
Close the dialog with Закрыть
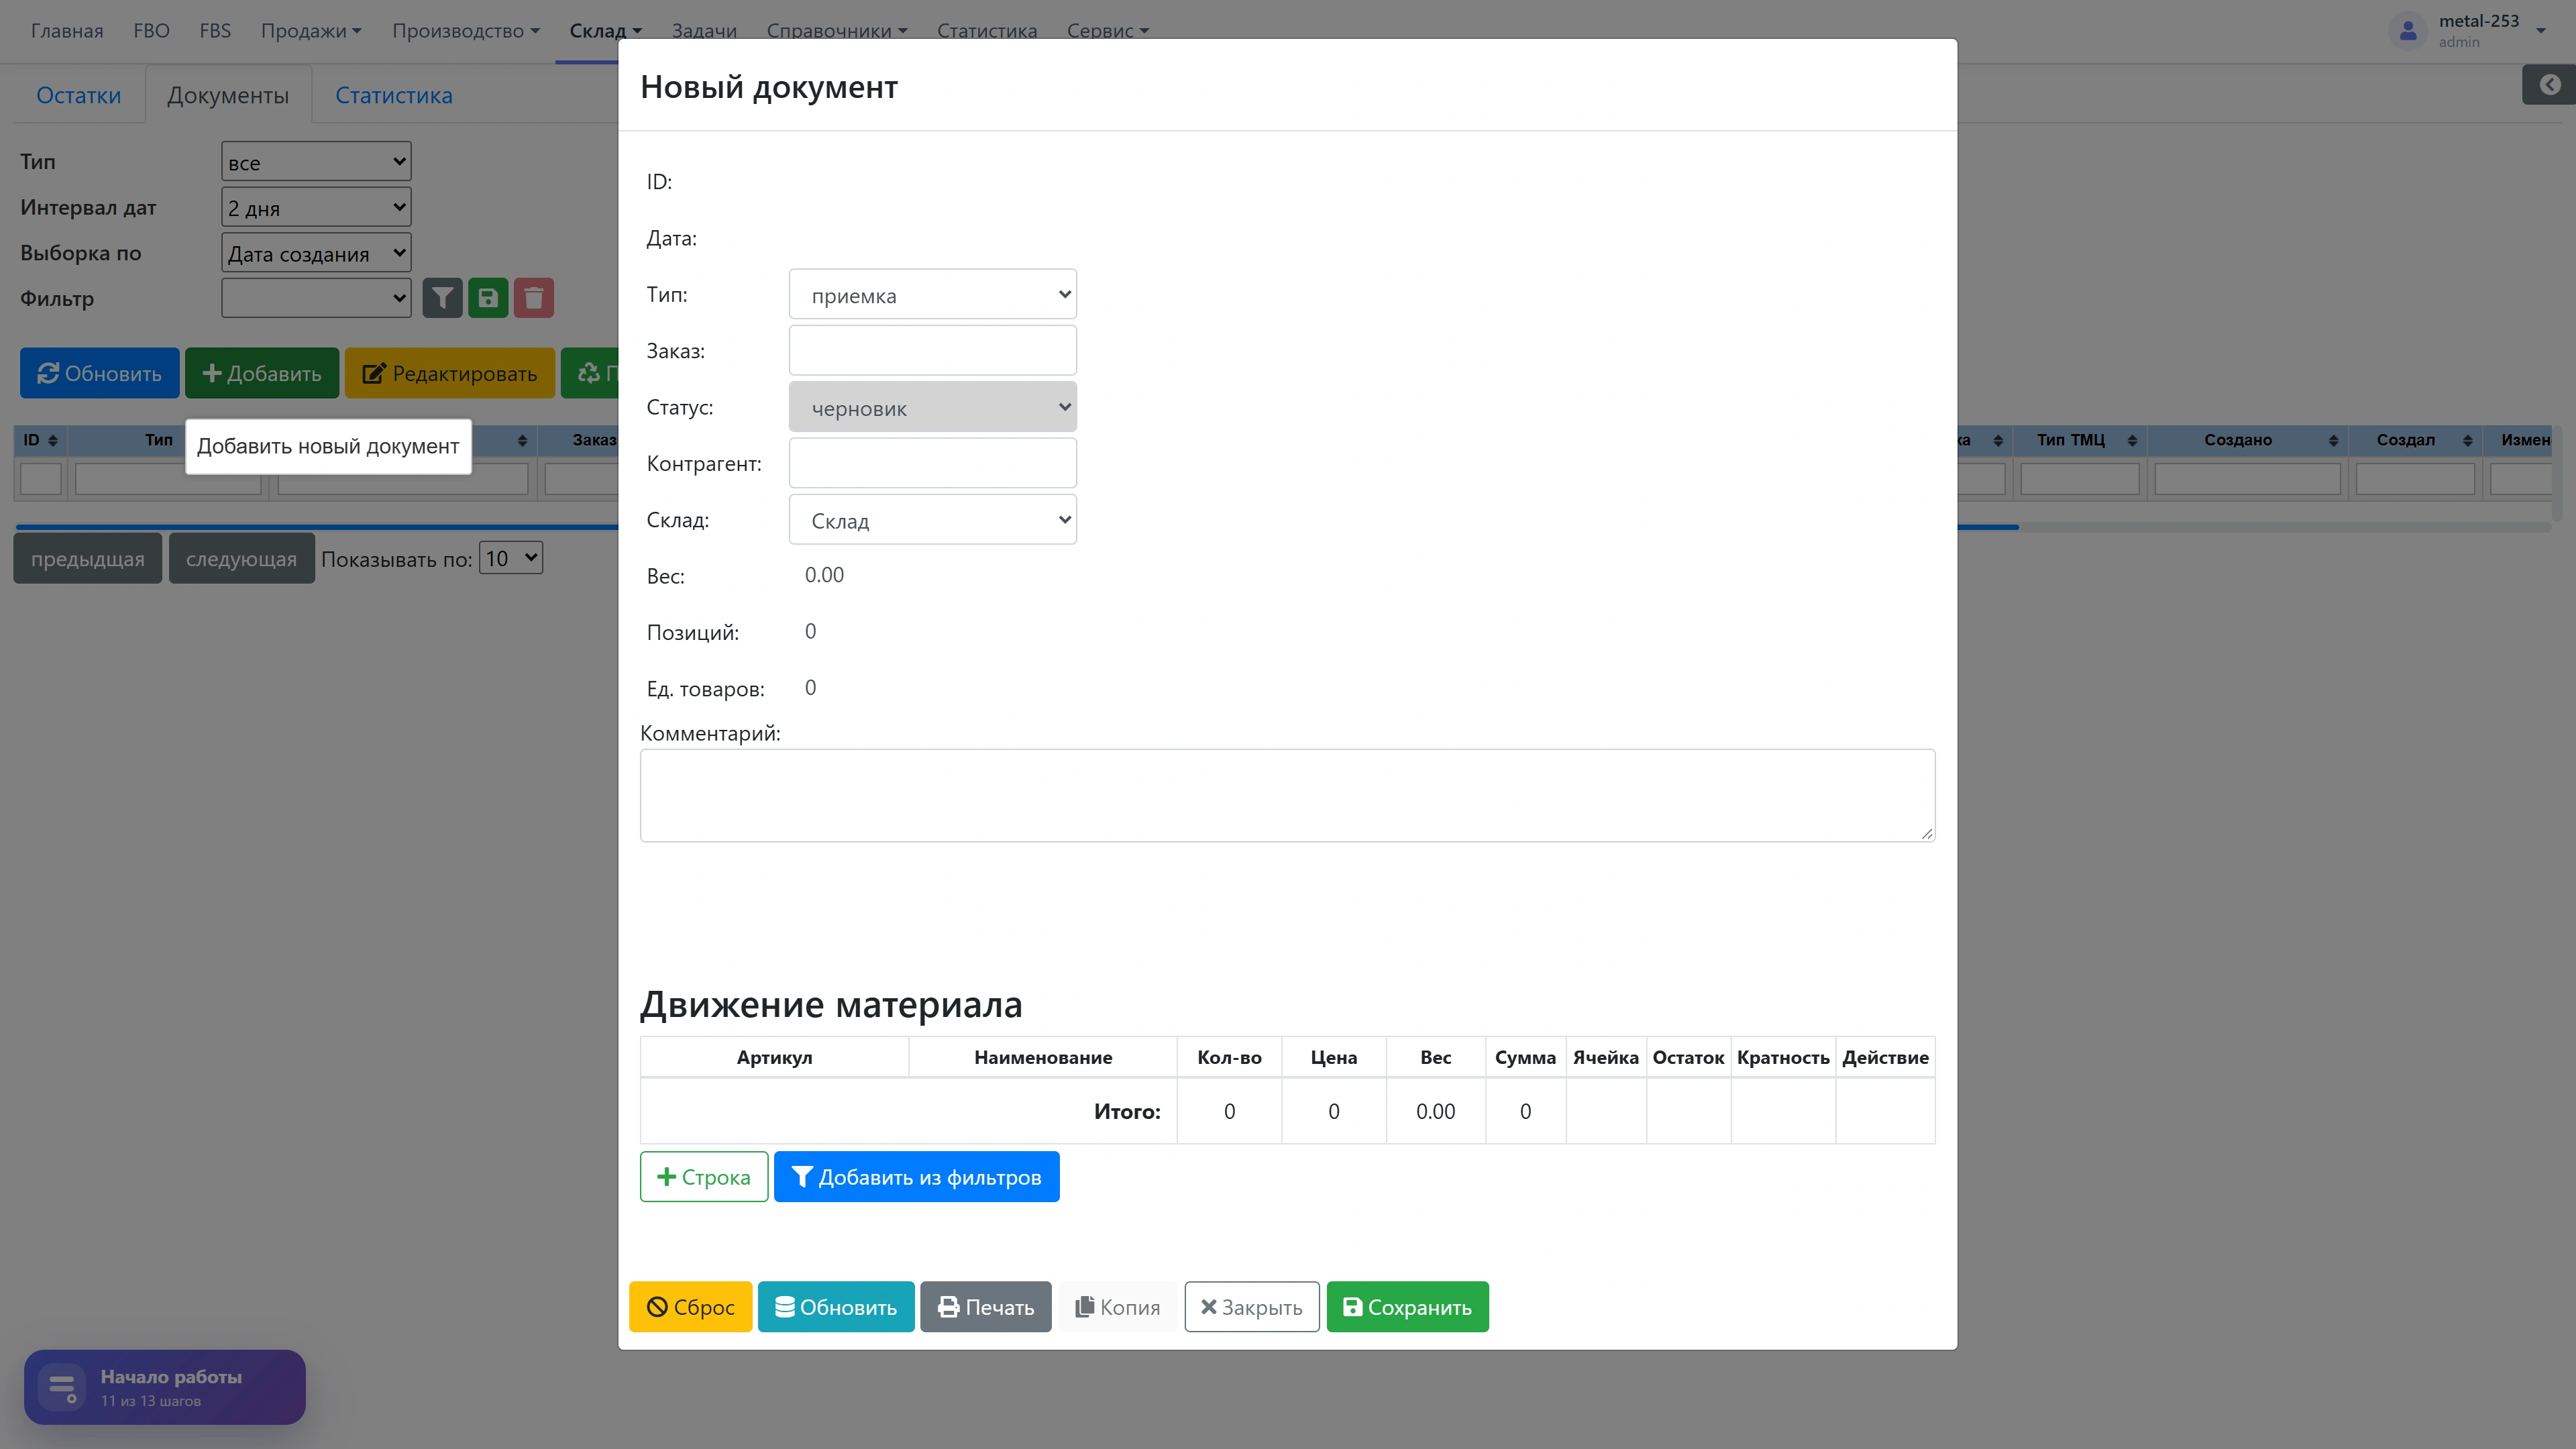tap(1251, 1307)
